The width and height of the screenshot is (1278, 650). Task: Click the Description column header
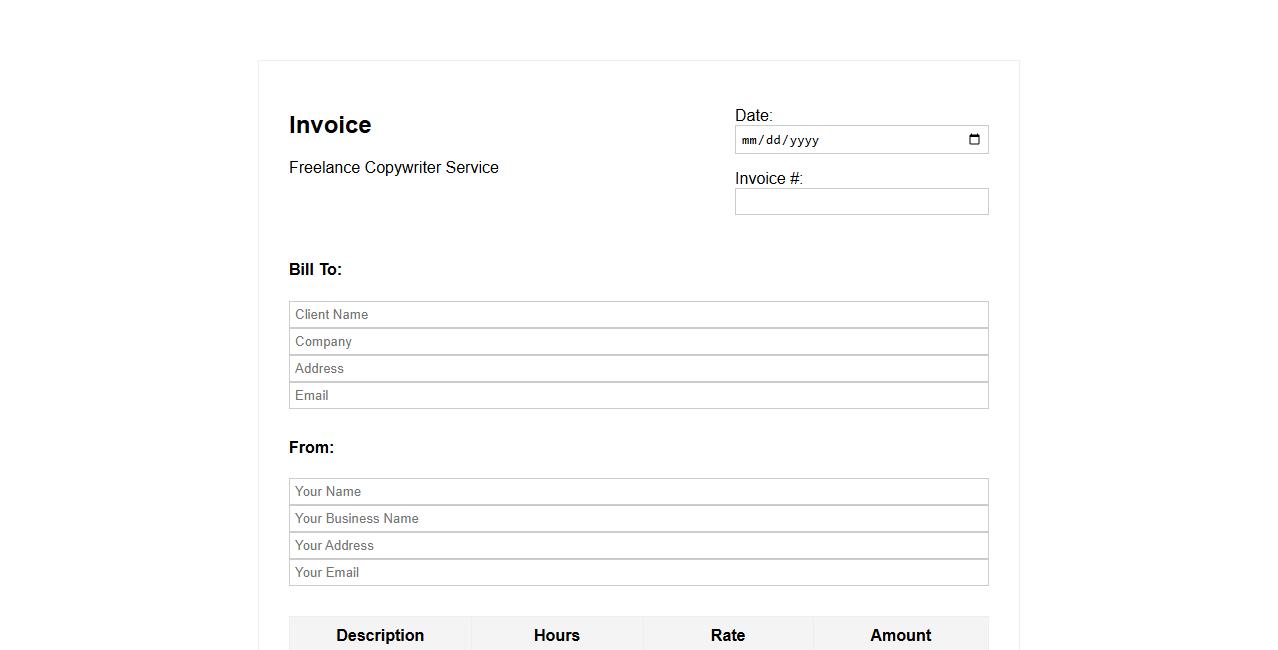pyautogui.click(x=380, y=635)
